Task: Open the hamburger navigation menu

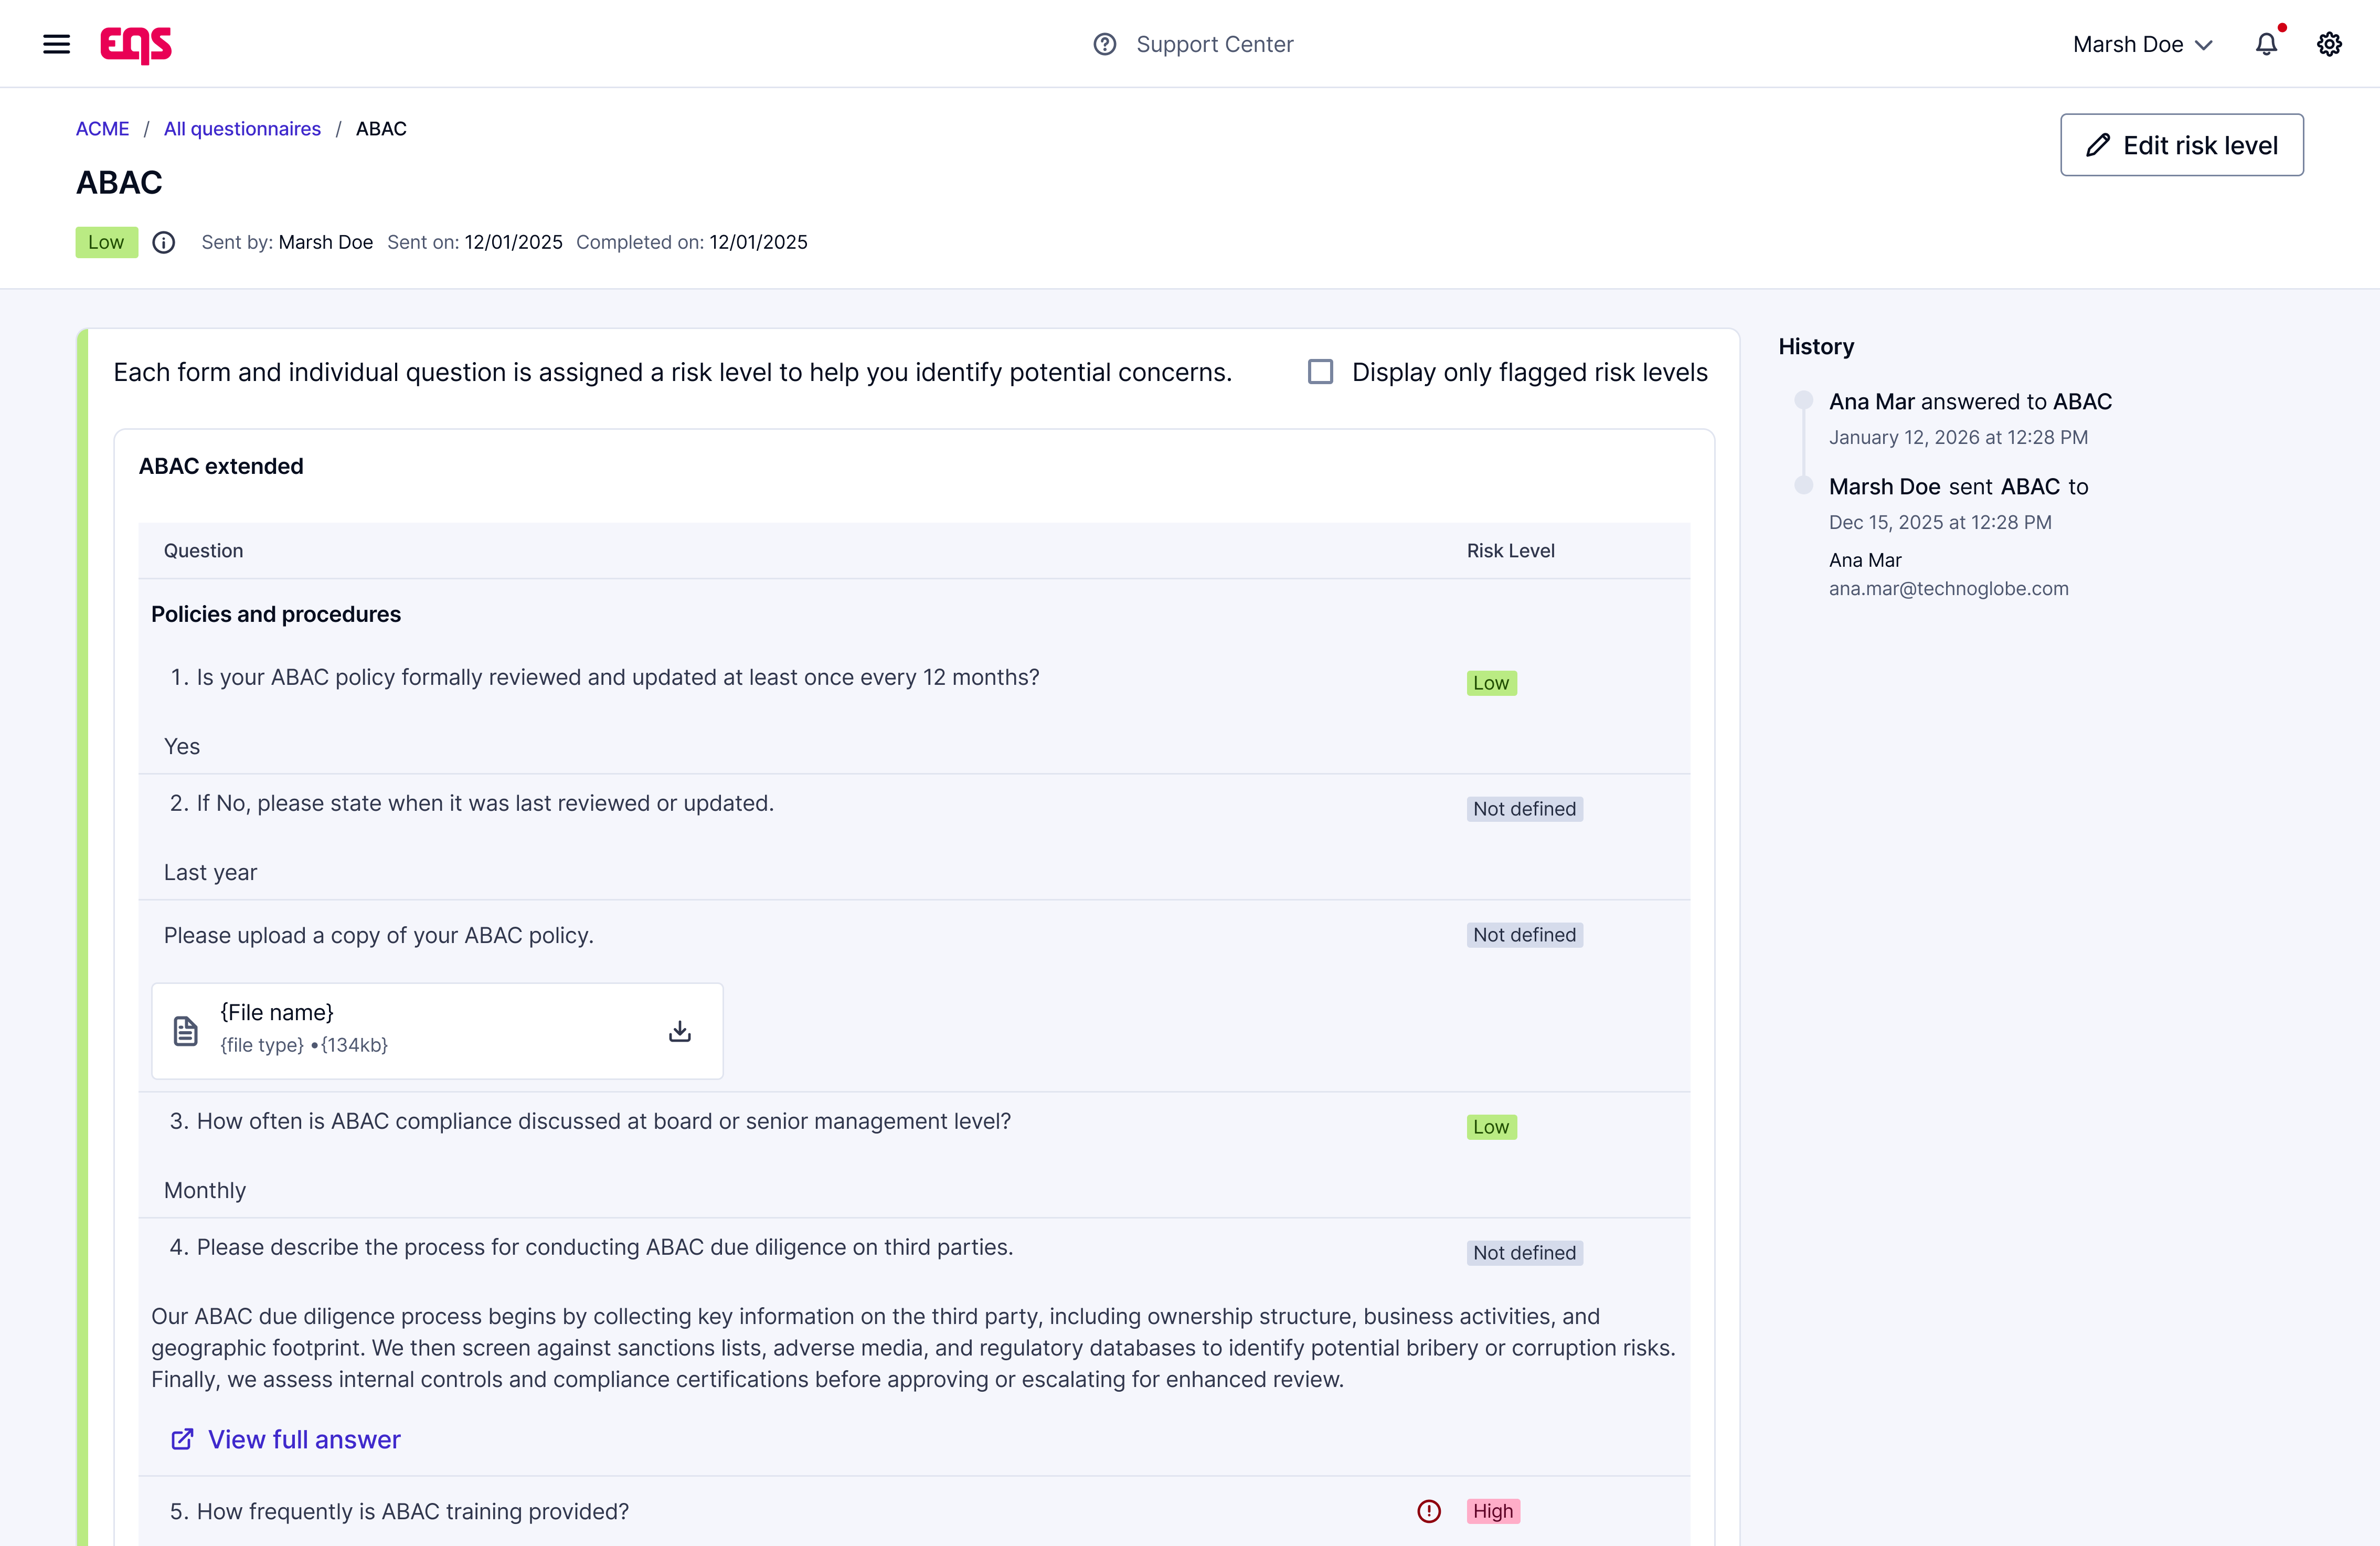Action: click(56, 44)
